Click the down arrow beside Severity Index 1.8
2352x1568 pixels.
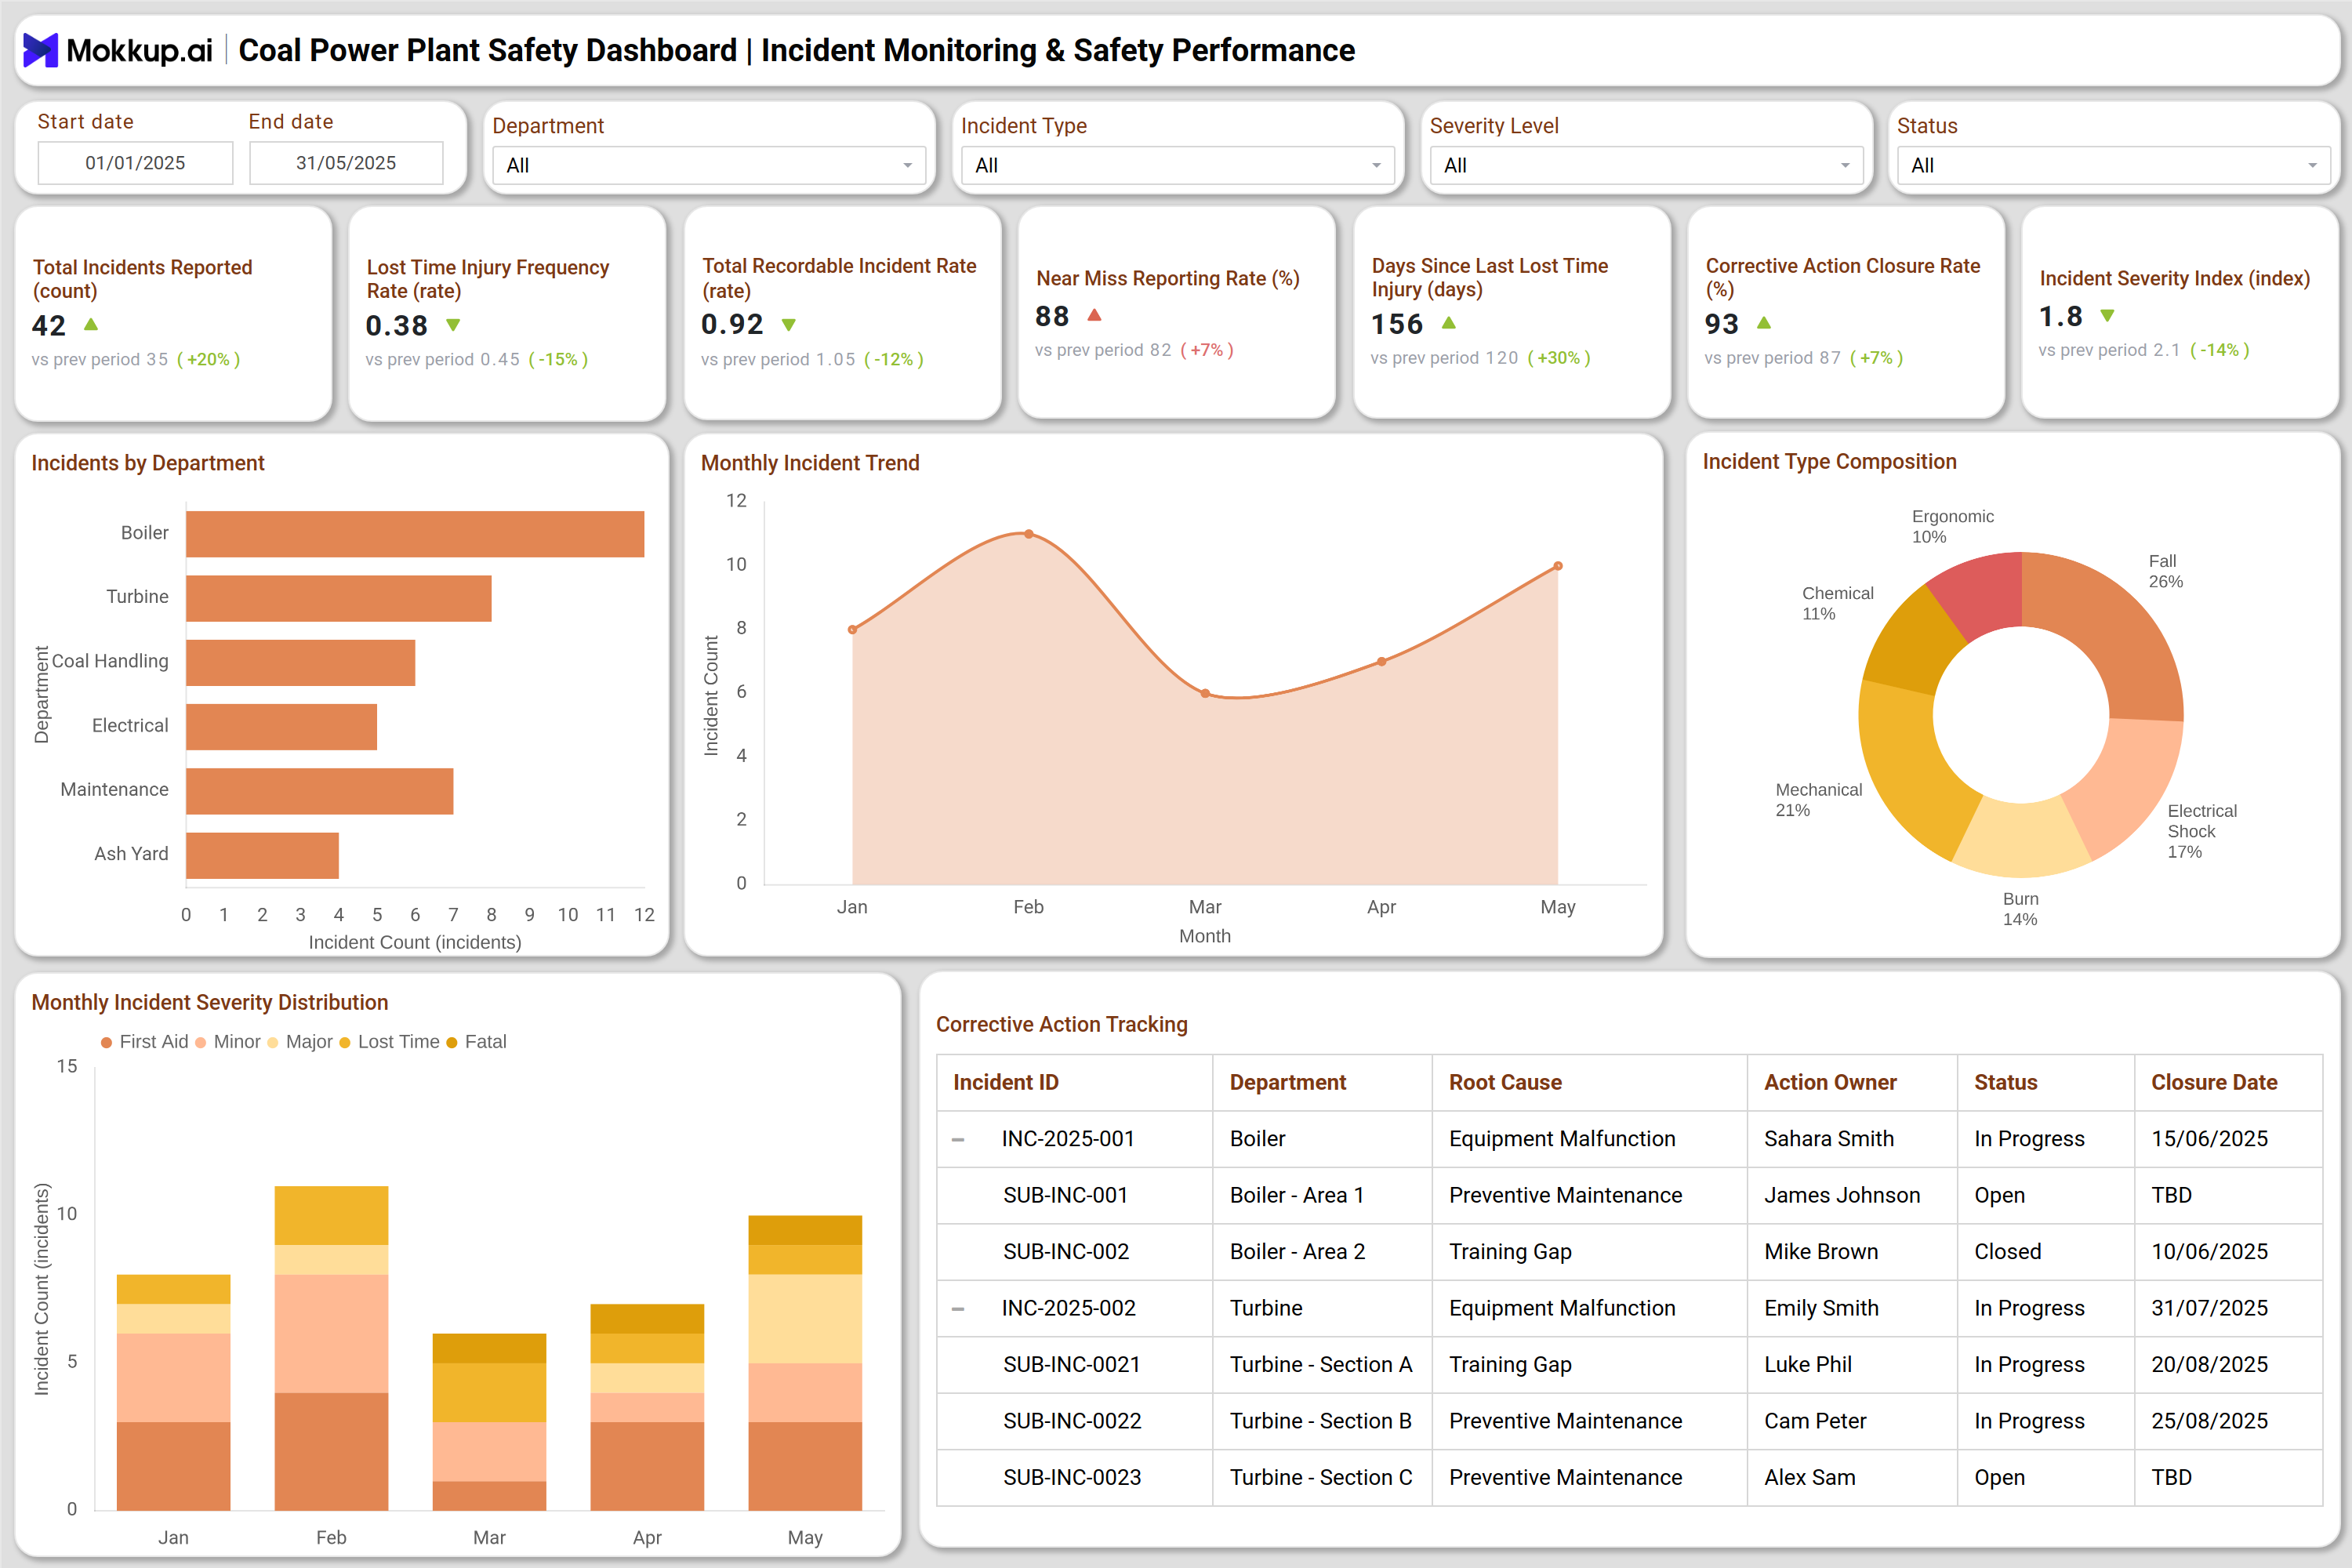(2108, 316)
